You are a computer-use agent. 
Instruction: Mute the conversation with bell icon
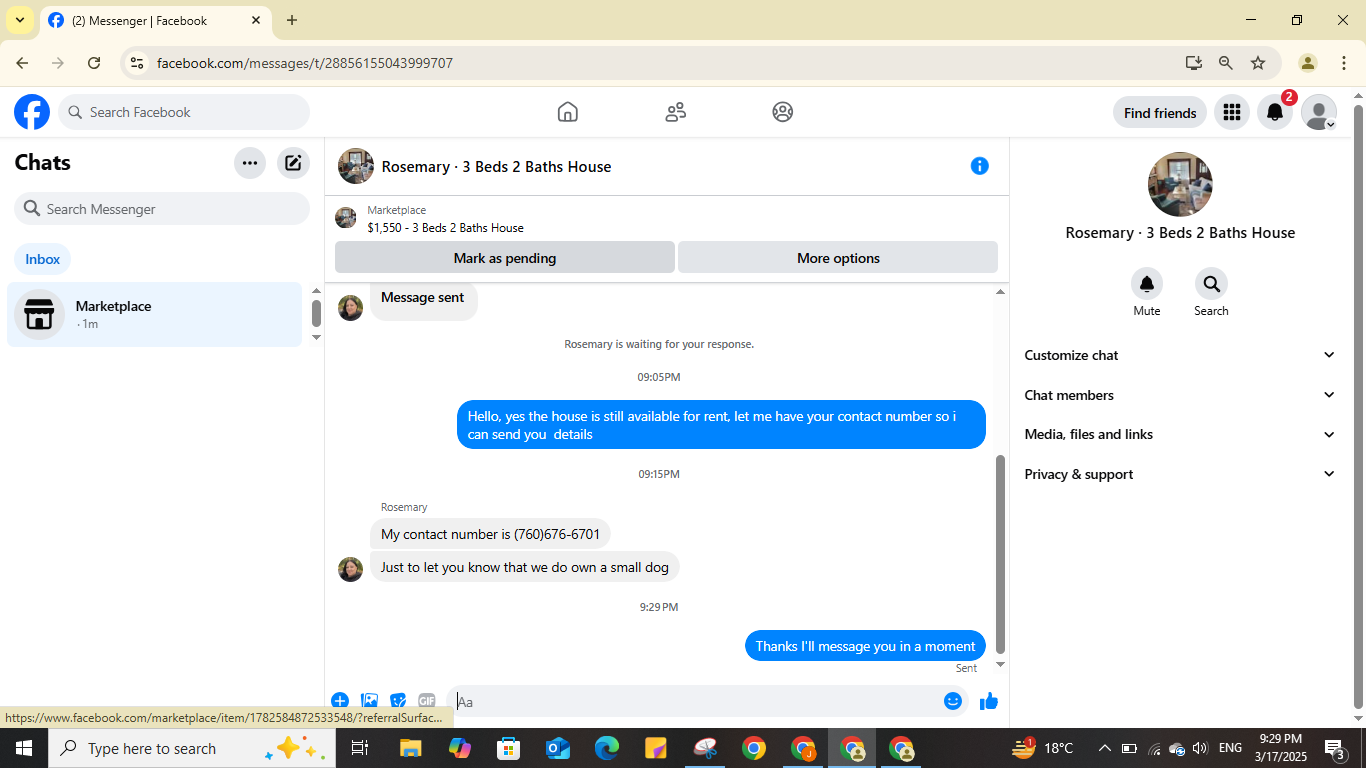(1147, 284)
